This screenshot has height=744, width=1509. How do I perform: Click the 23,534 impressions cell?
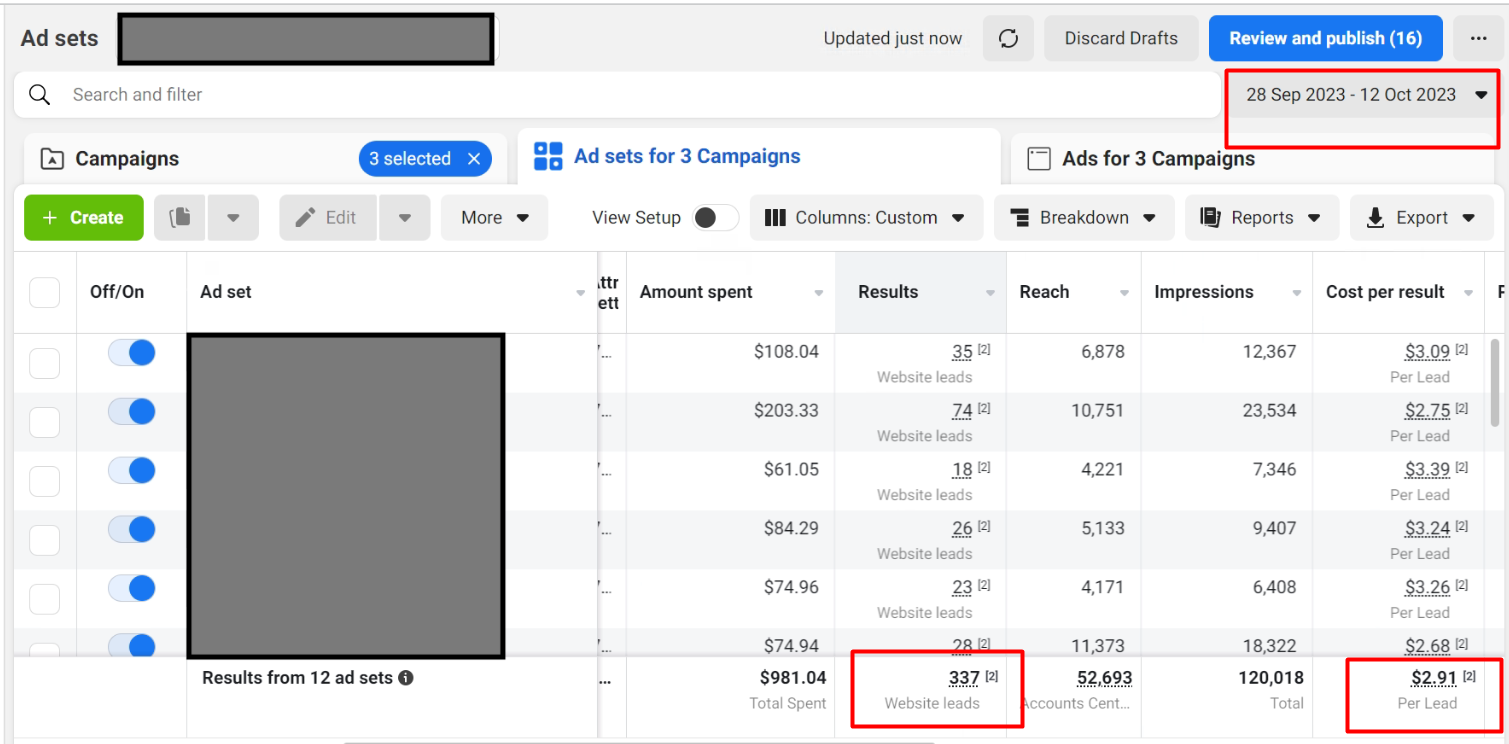pos(1268,411)
